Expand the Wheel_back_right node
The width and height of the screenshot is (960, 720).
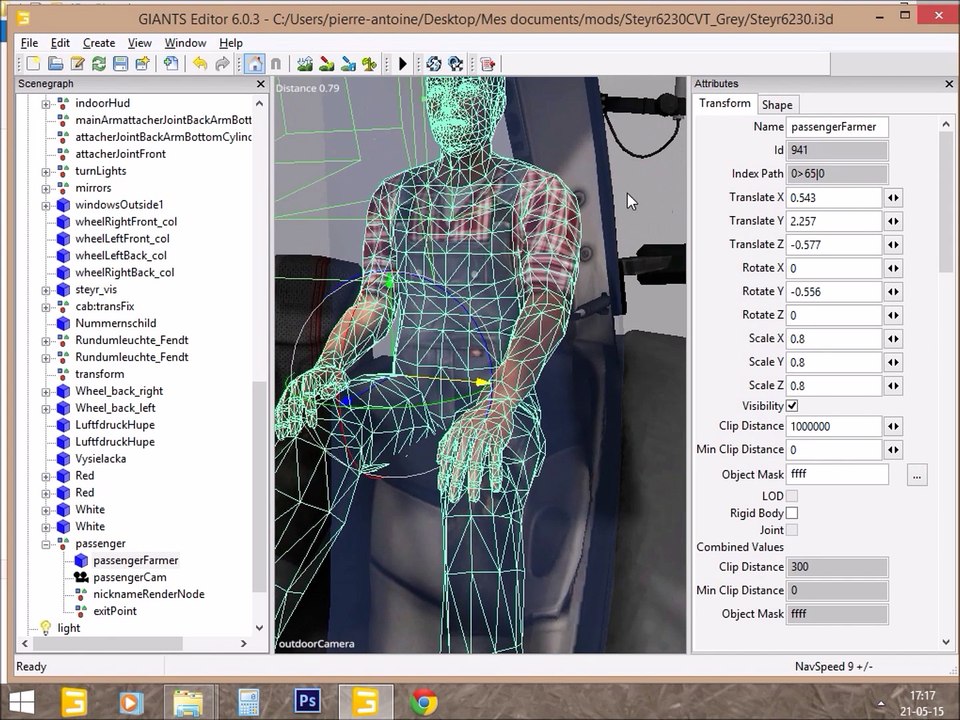[x=46, y=391]
